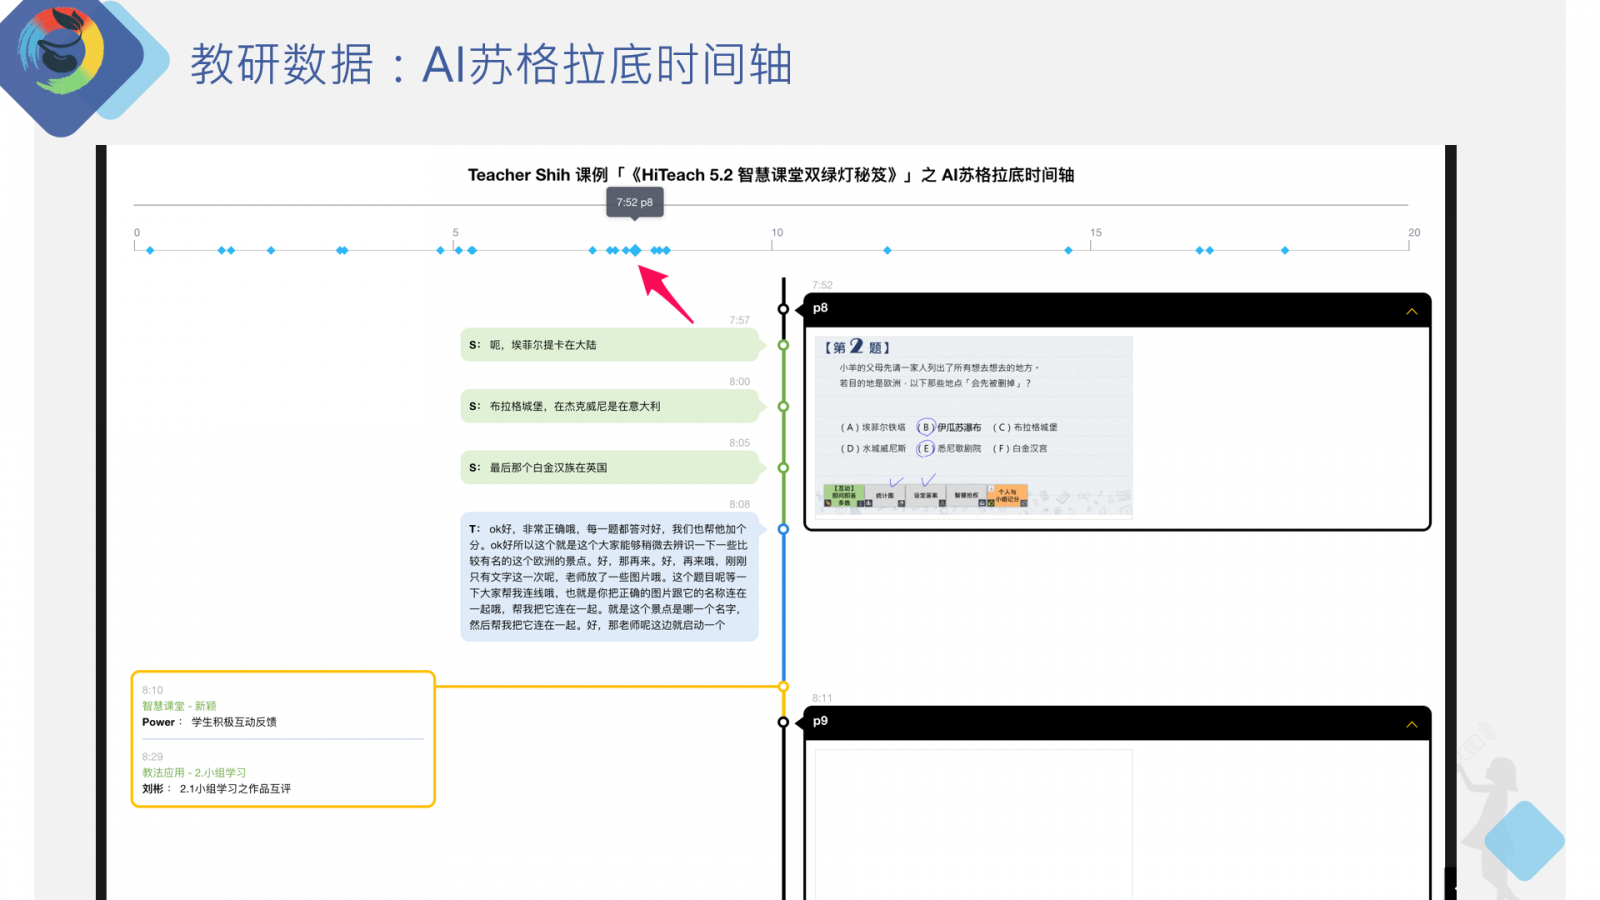
Task: Click the highlighted diamond marker near 7:52
Action: coord(635,250)
